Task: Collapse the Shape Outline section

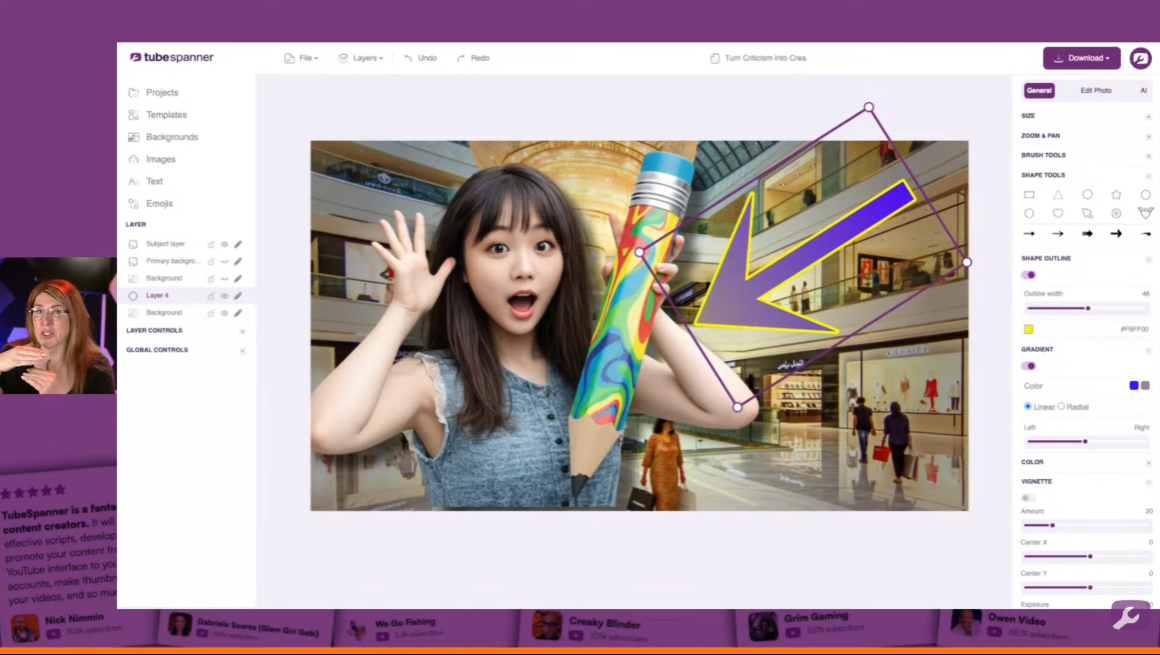Action: 1148,259
